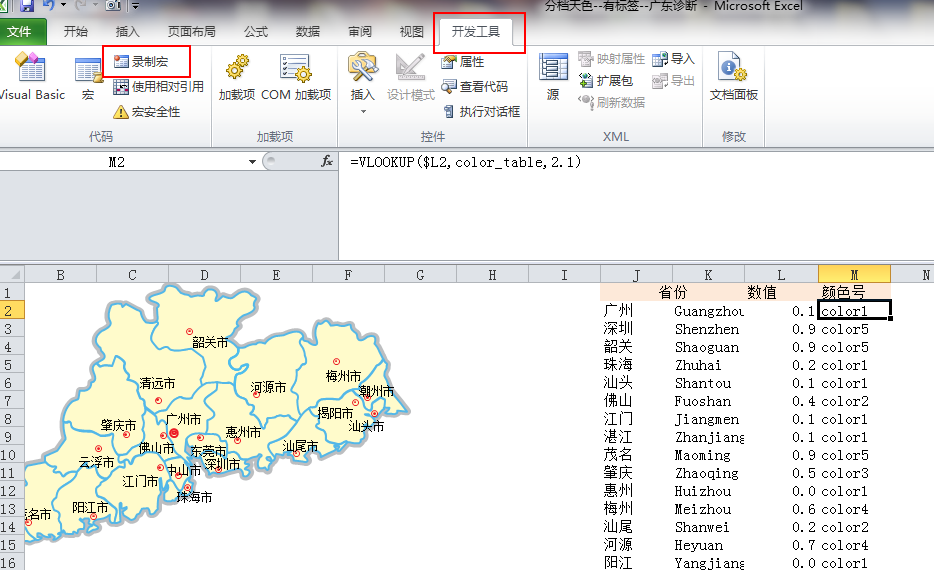Run the 执行对话框 command

481,111
